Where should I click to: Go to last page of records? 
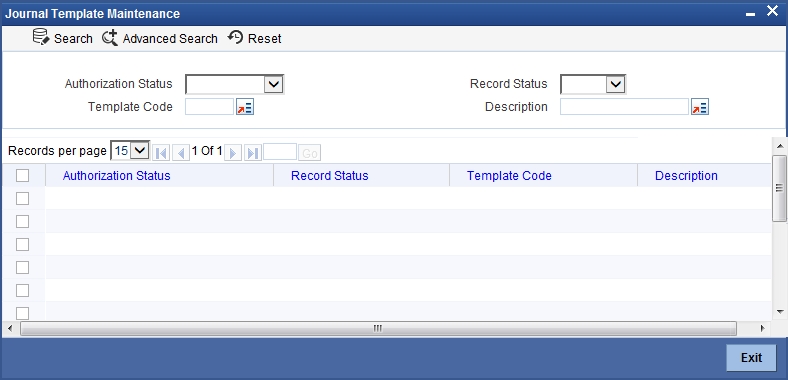click(253, 153)
